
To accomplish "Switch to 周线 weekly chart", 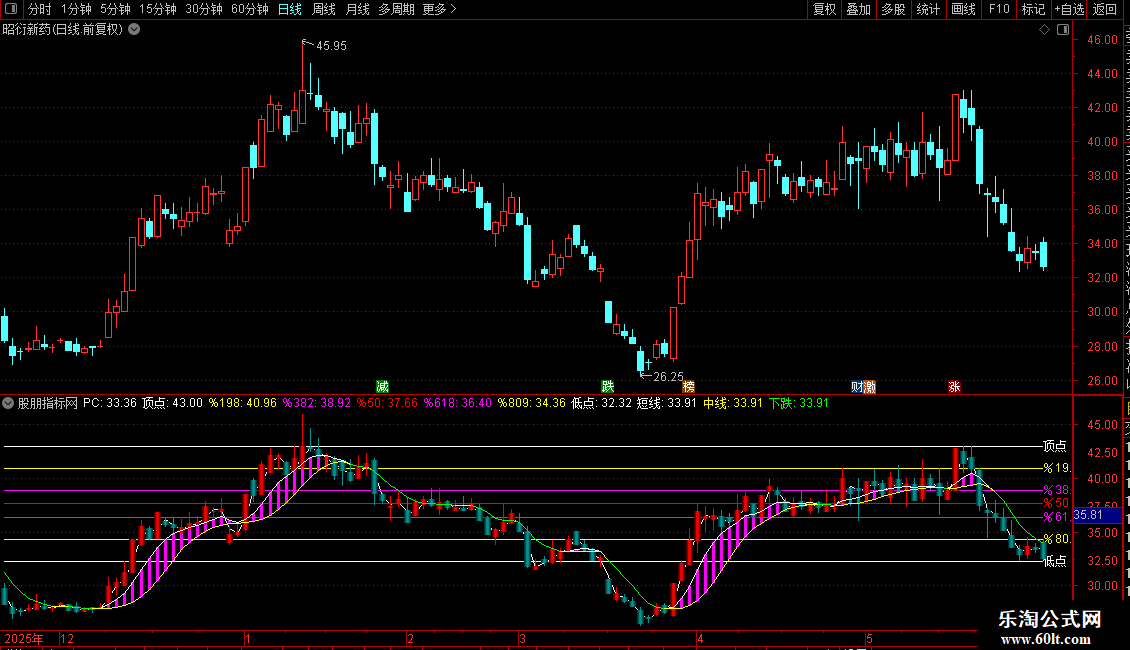I will (324, 9).
